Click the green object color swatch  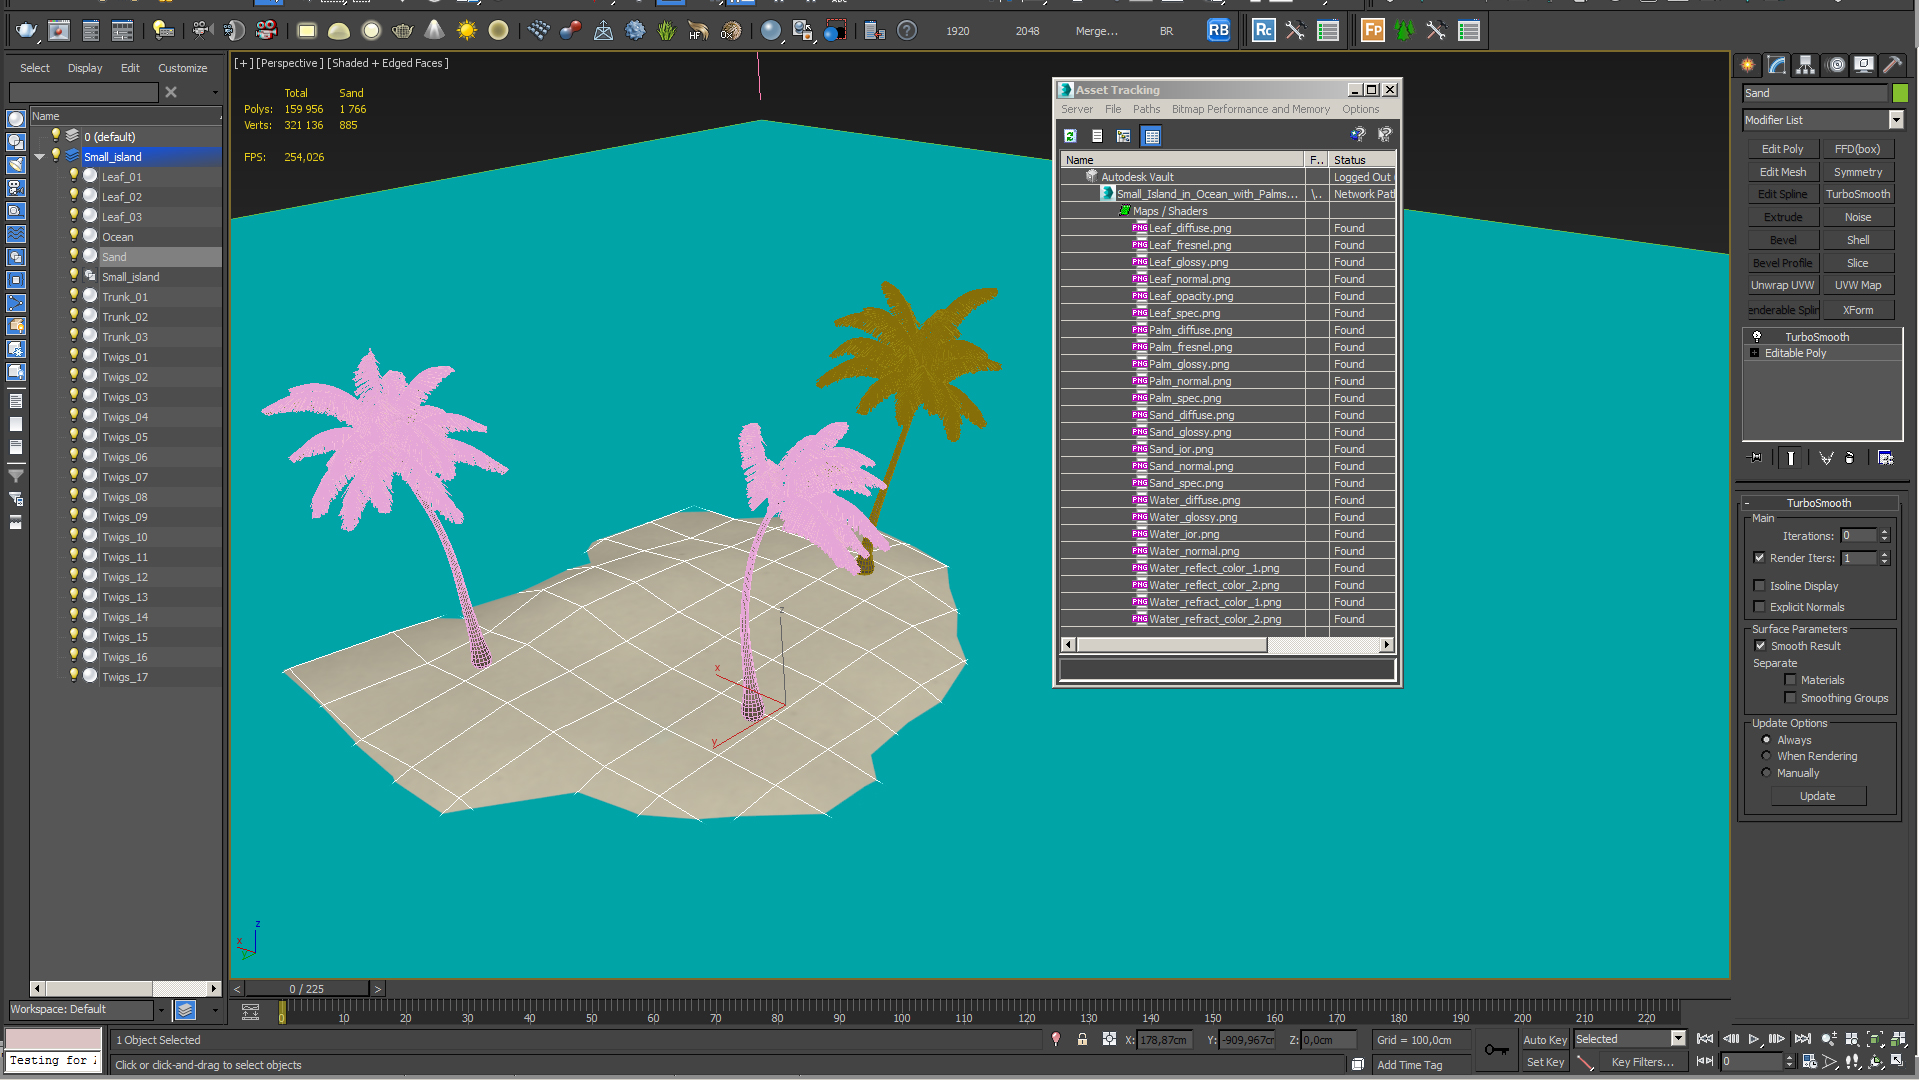[1900, 93]
